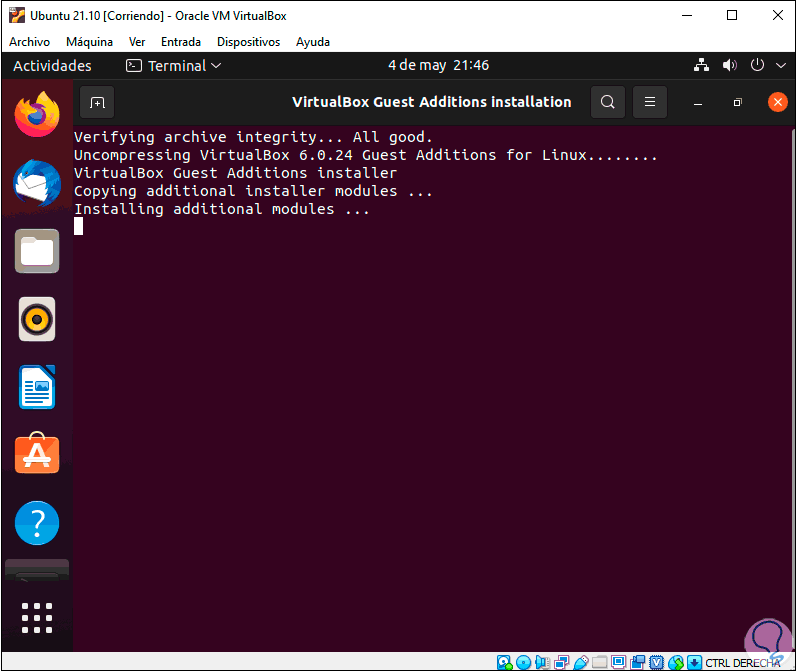Viewport: 798px width, 671px height.
Task: Restore the terminal window size
Action: tap(737, 103)
